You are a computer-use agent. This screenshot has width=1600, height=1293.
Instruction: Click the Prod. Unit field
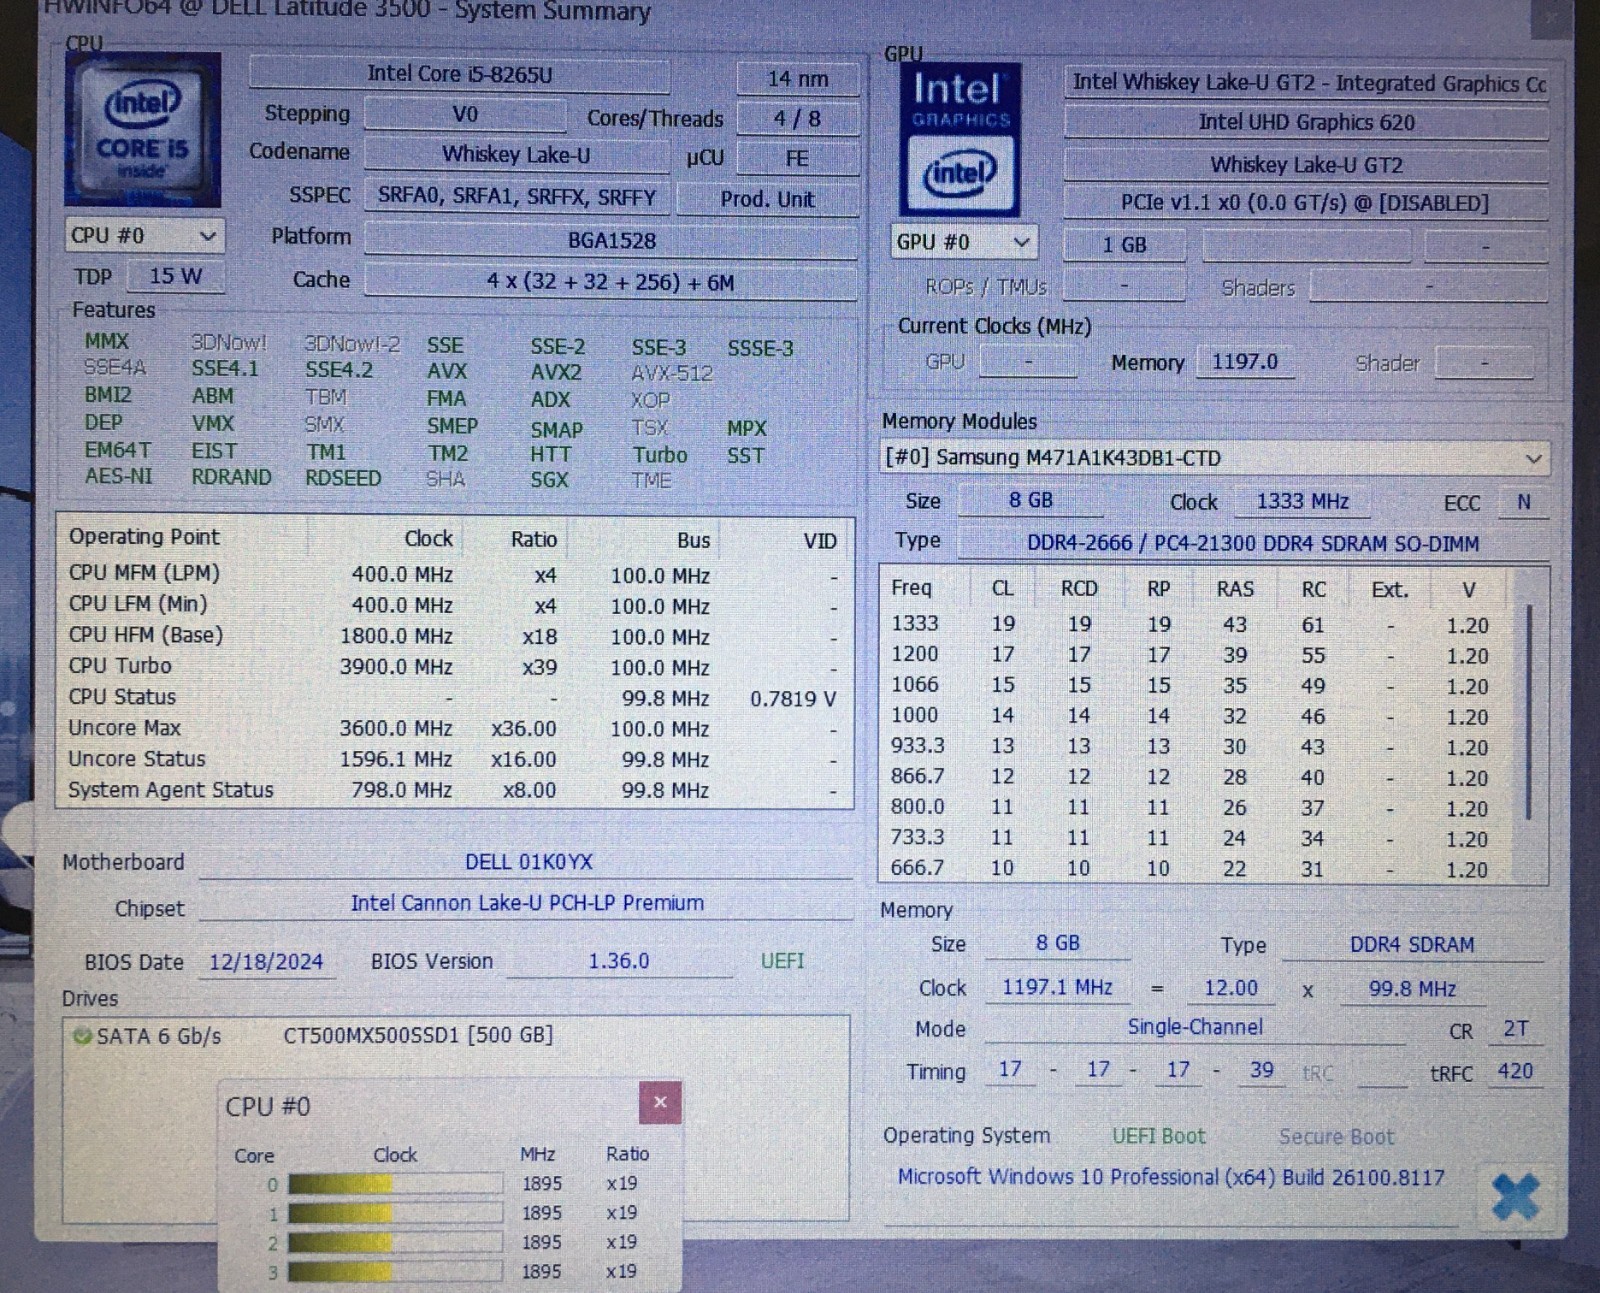tap(767, 199)
